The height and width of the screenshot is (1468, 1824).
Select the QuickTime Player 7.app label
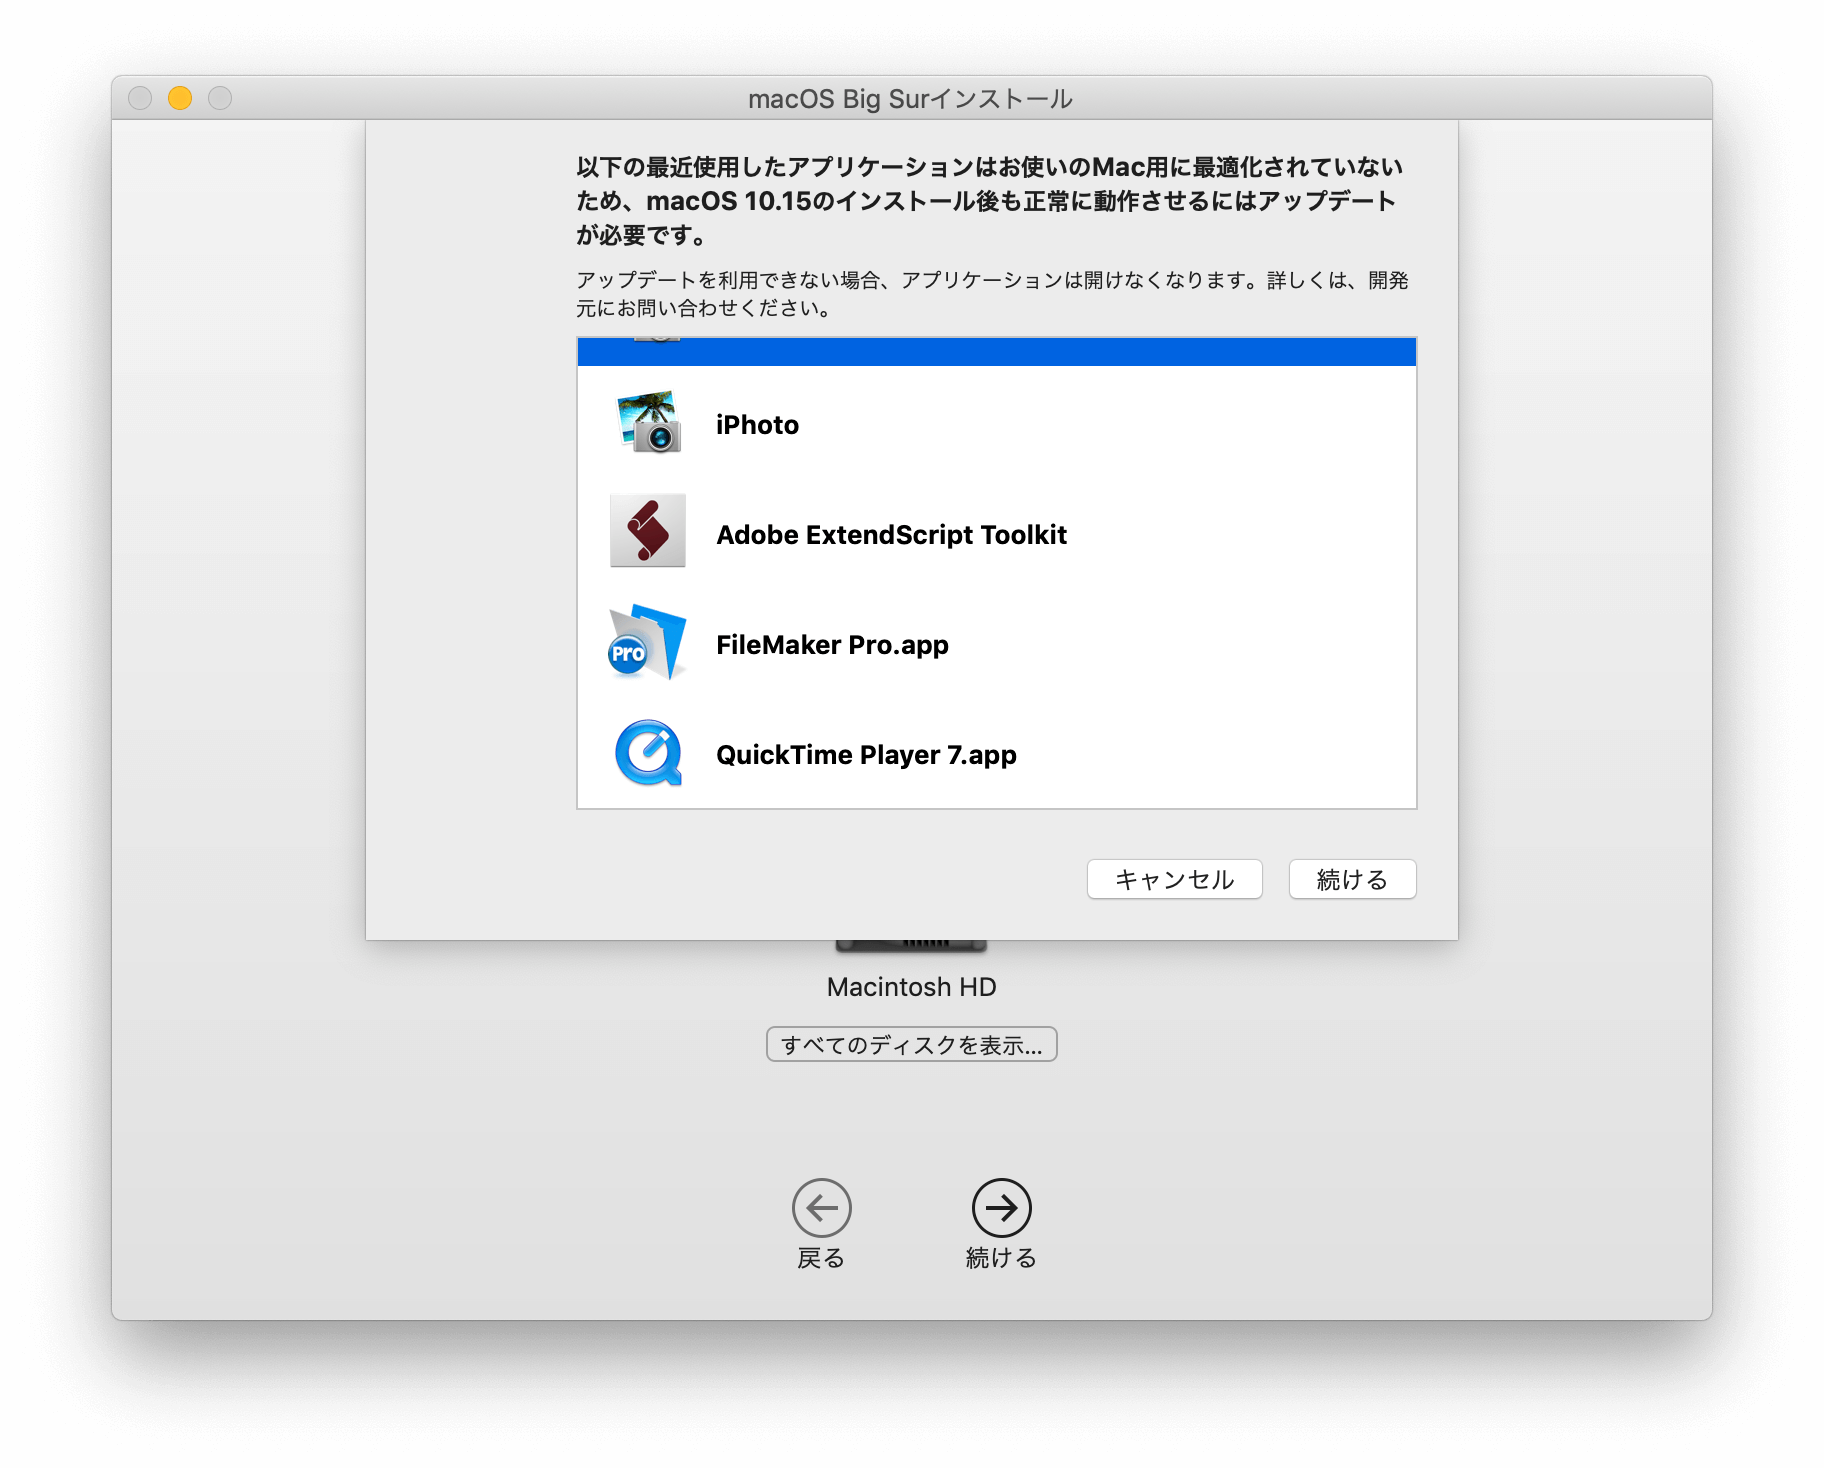[866, 755]
